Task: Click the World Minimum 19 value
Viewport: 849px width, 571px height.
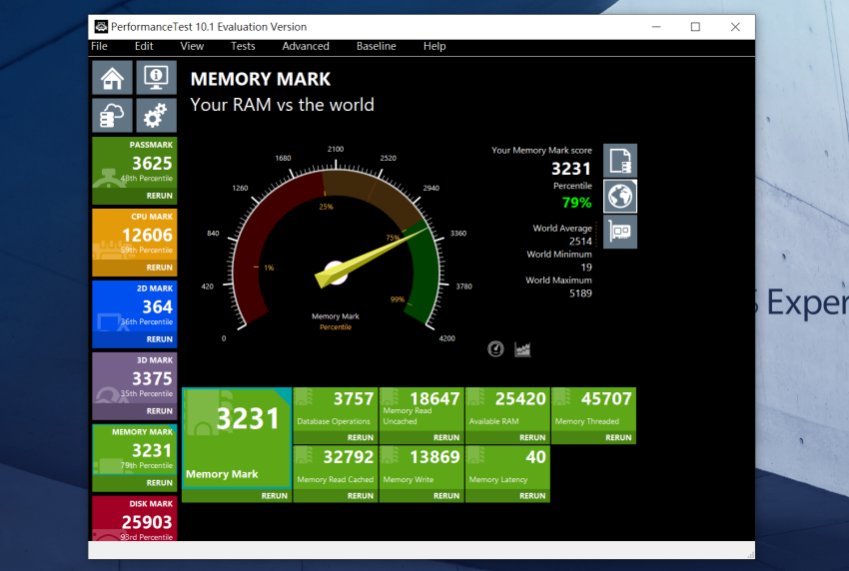Action: [586, 267]
